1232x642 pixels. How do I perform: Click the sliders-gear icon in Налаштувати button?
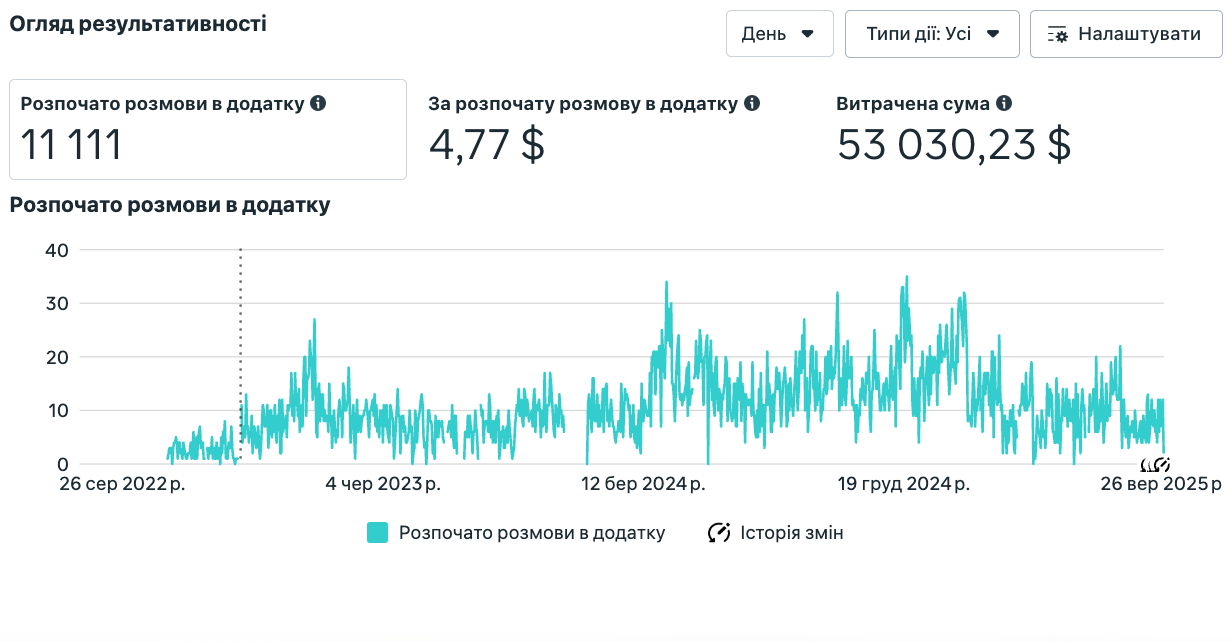[1058, 35]
